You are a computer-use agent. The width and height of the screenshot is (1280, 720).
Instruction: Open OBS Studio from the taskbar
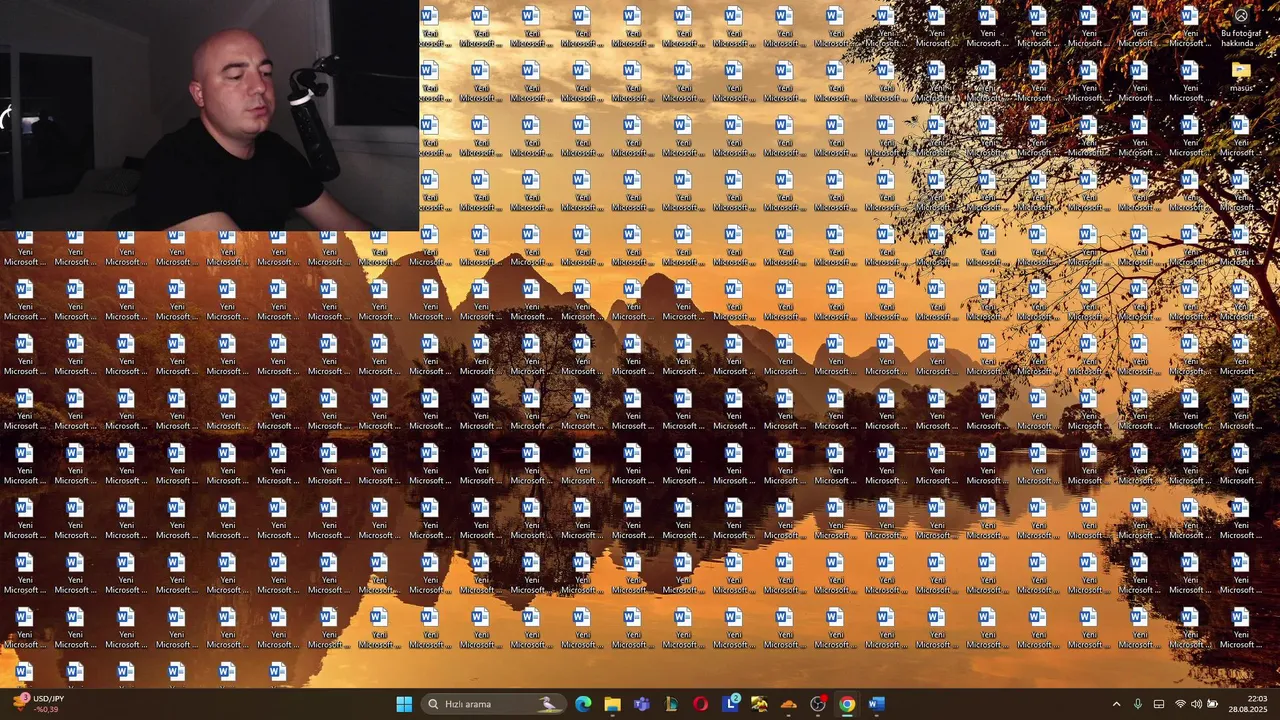[818, 704]
